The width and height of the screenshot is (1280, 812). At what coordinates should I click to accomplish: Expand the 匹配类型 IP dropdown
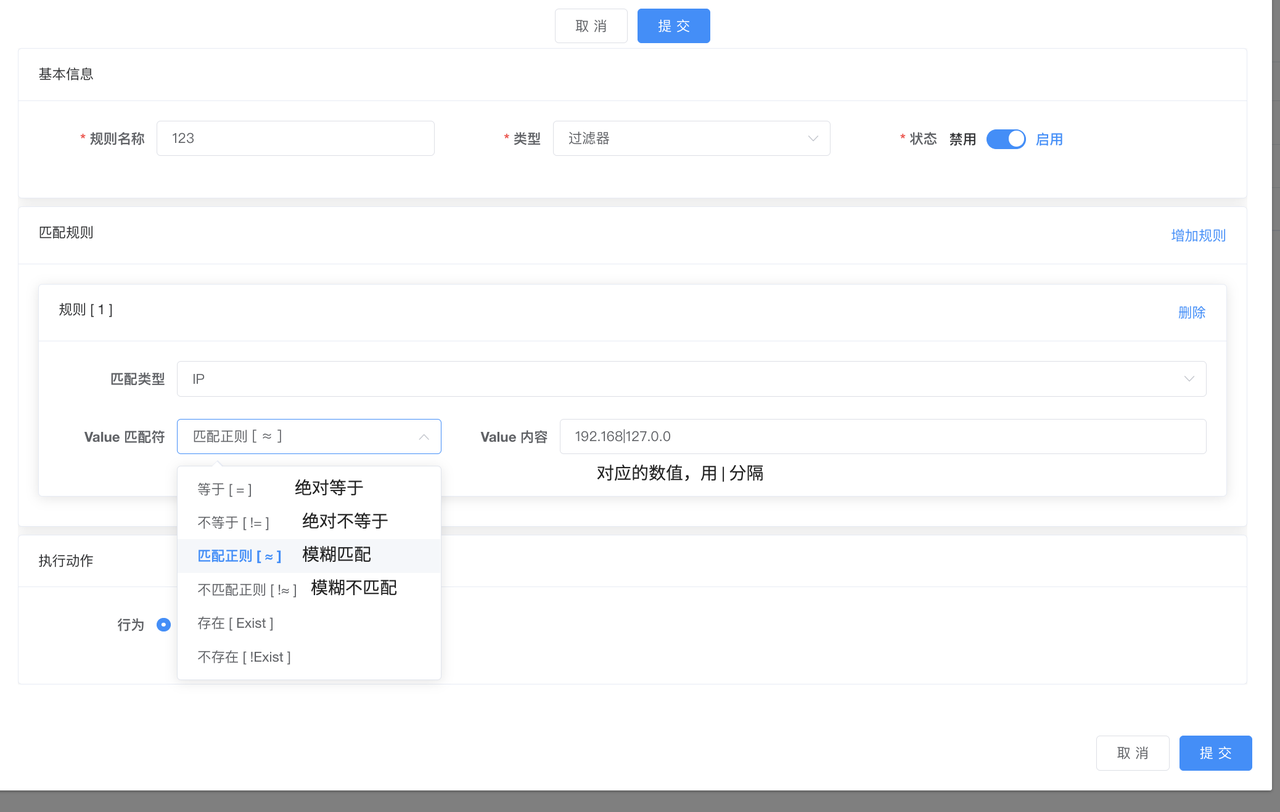(690, 379)
